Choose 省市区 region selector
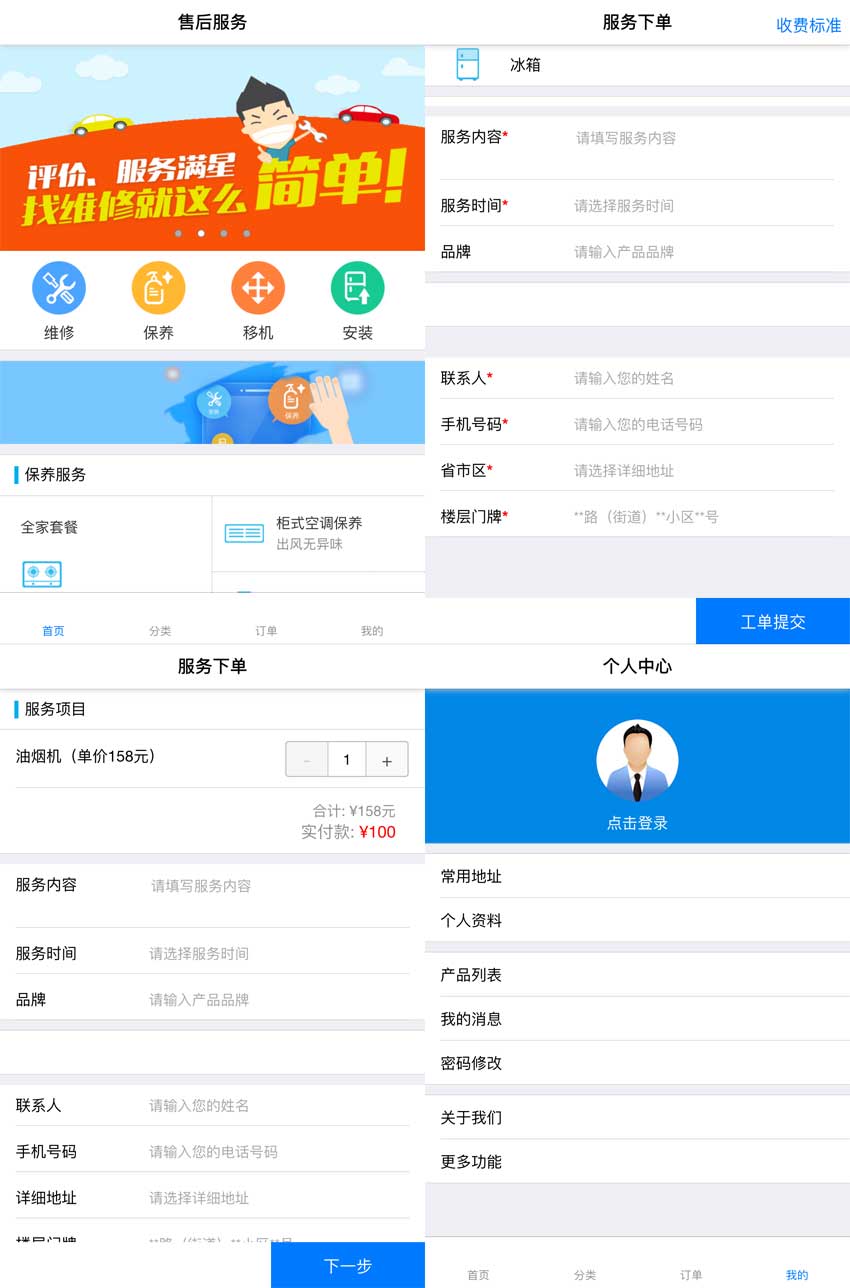Image resolution: width=850 pixels, height=1288 pixels. coord(702,471)
